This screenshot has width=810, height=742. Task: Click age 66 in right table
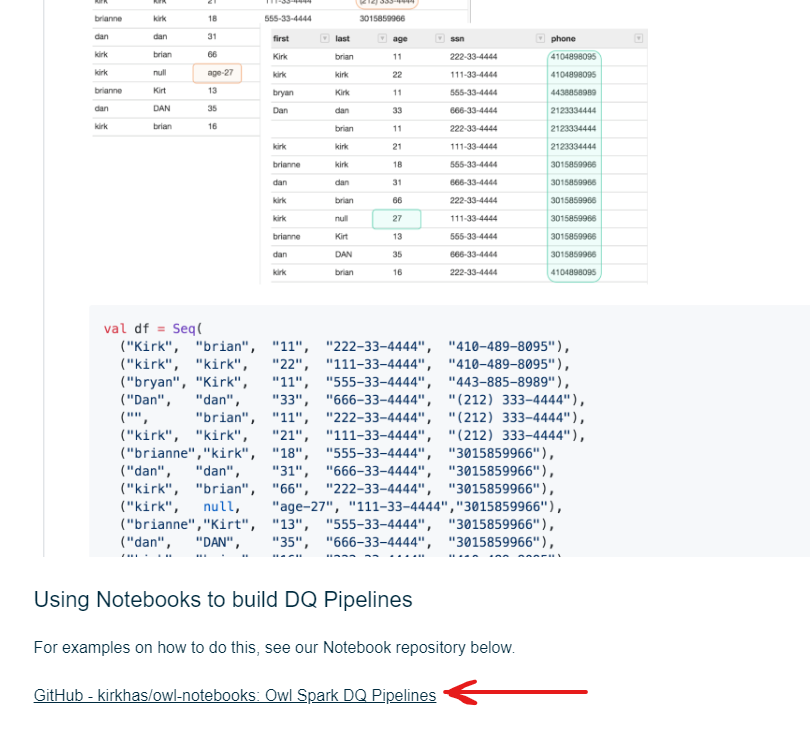[x=397, y=200]
